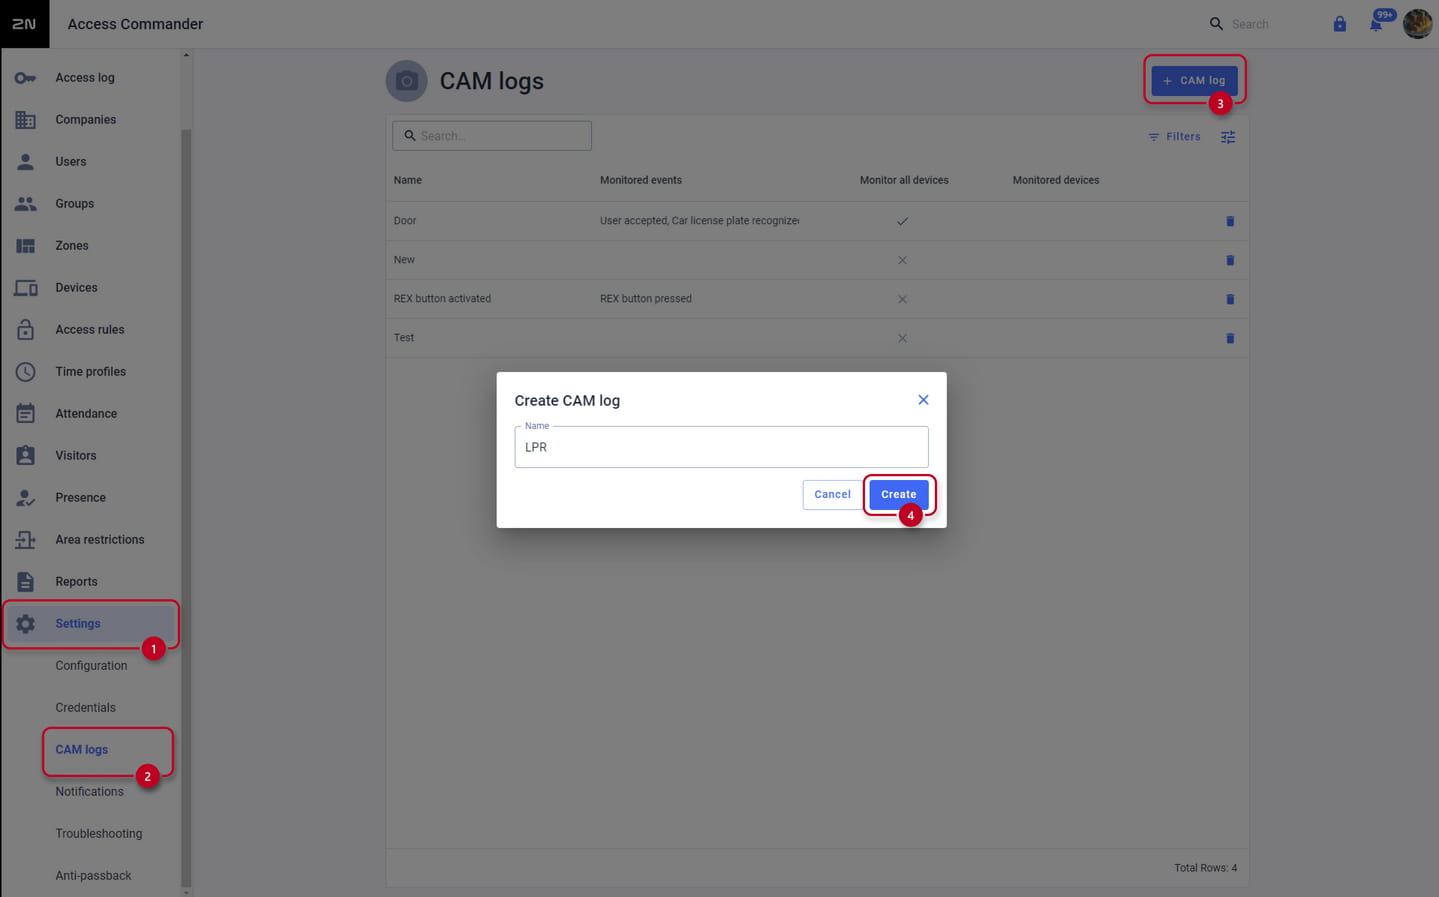
Task: Click the sidebar vertical scrollbar
Action: pyautogui.click(x=186, y=508)
